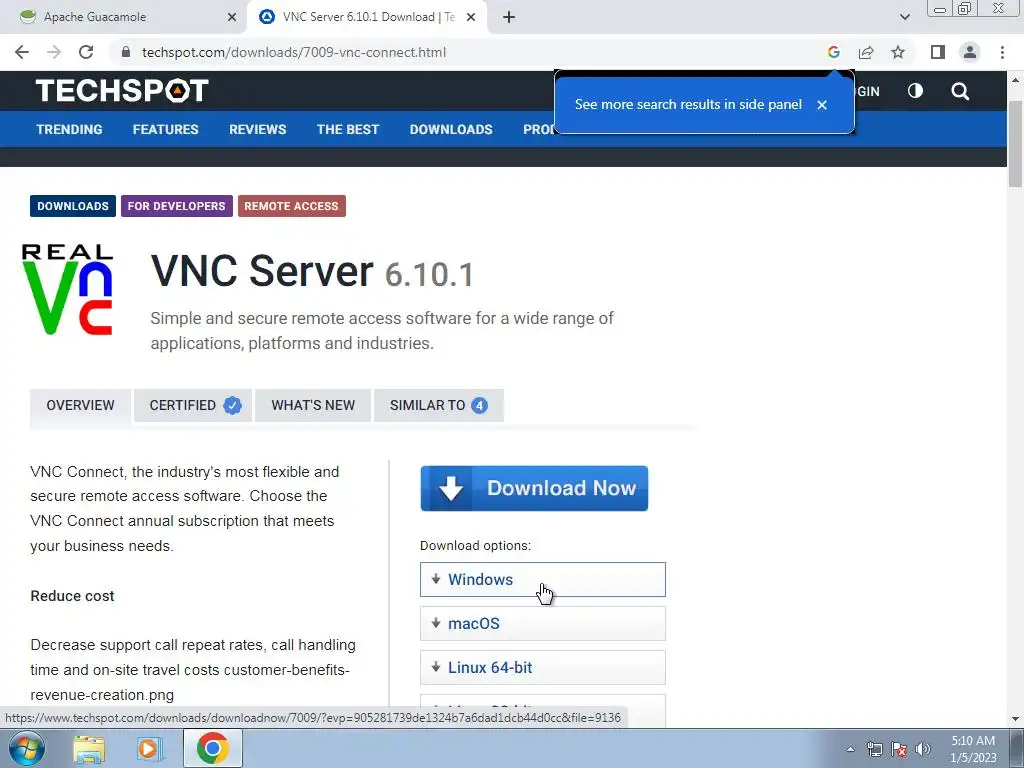Click the browser back arrow
Viewport: 1024px width, 768px height.
tap(22, 52)
